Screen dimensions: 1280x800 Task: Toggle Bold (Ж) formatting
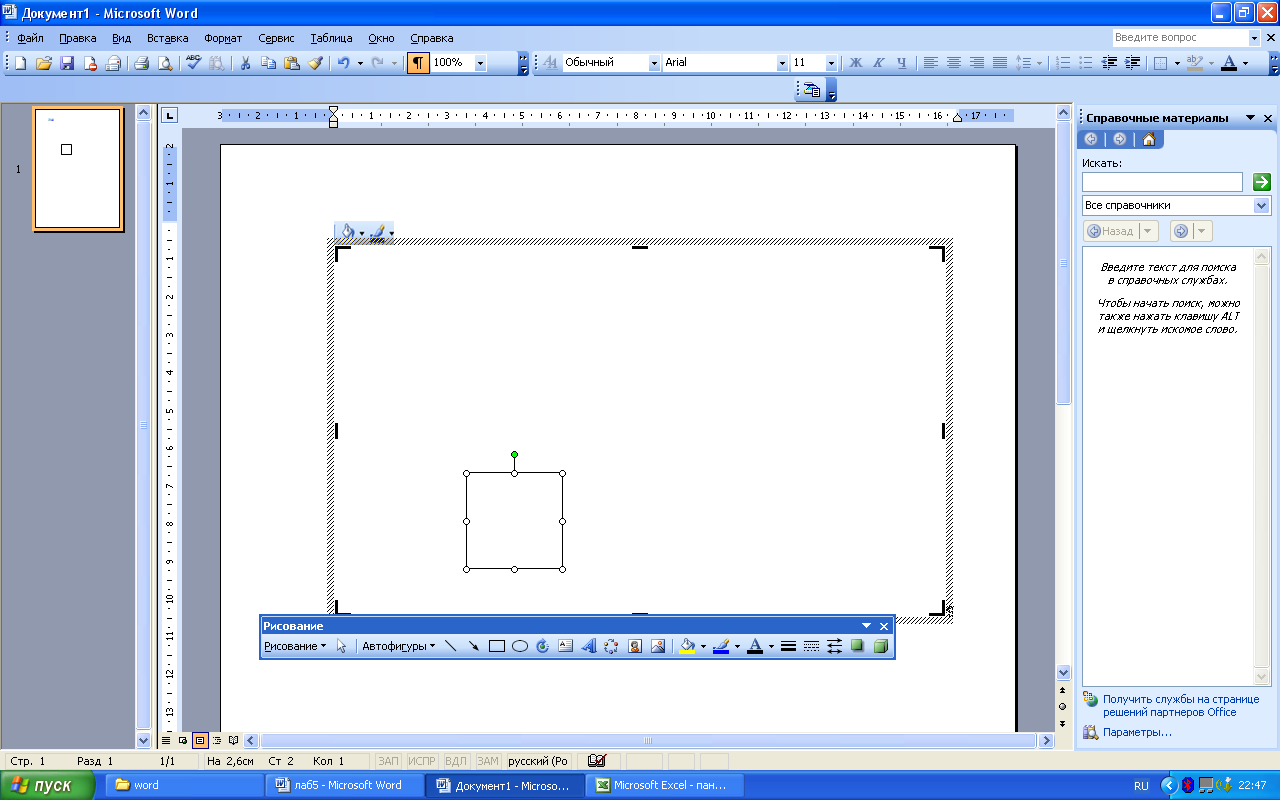click(x=856, y=63)
